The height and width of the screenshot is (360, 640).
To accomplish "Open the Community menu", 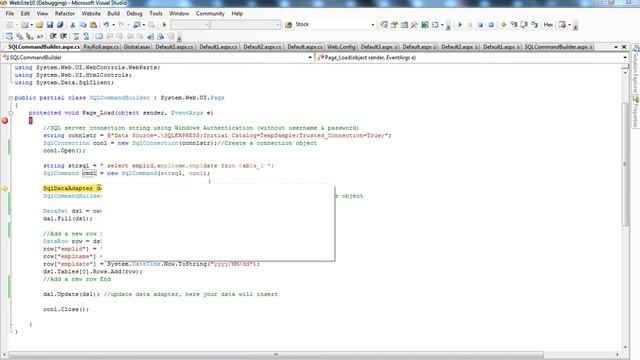I will point(210,13).
